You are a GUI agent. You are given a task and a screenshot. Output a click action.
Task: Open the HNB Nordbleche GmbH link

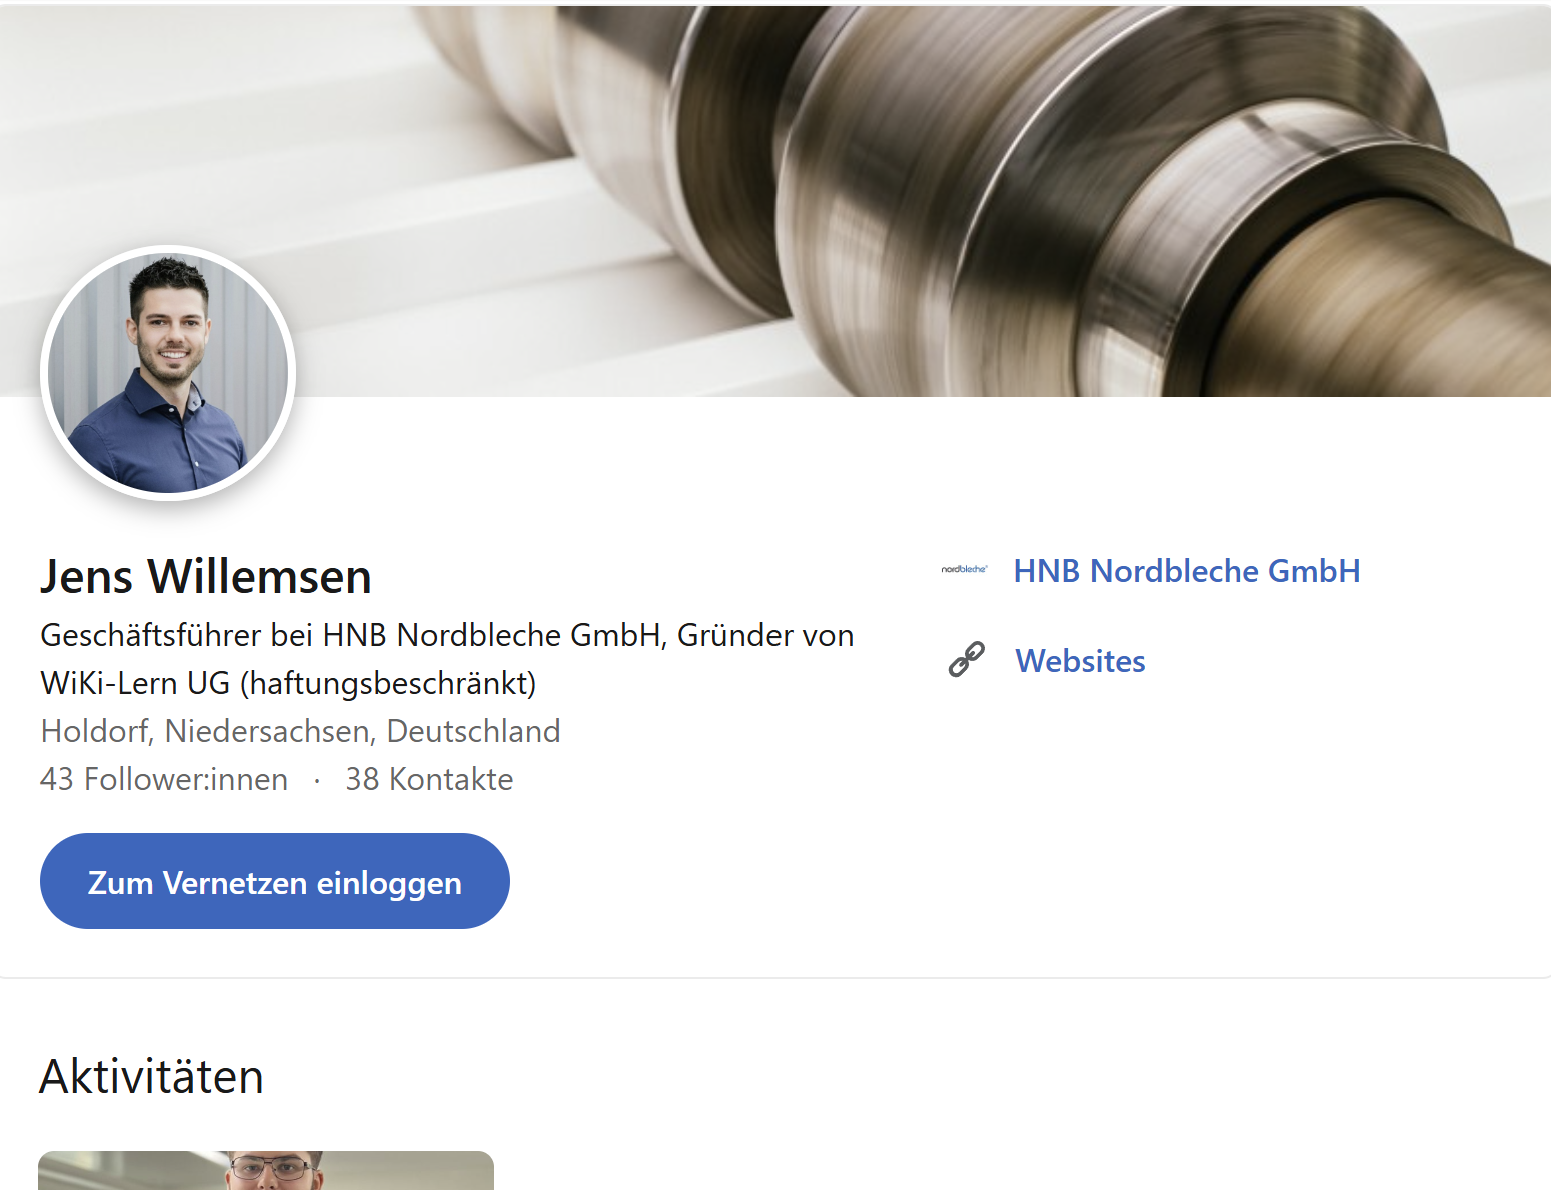1187,570
